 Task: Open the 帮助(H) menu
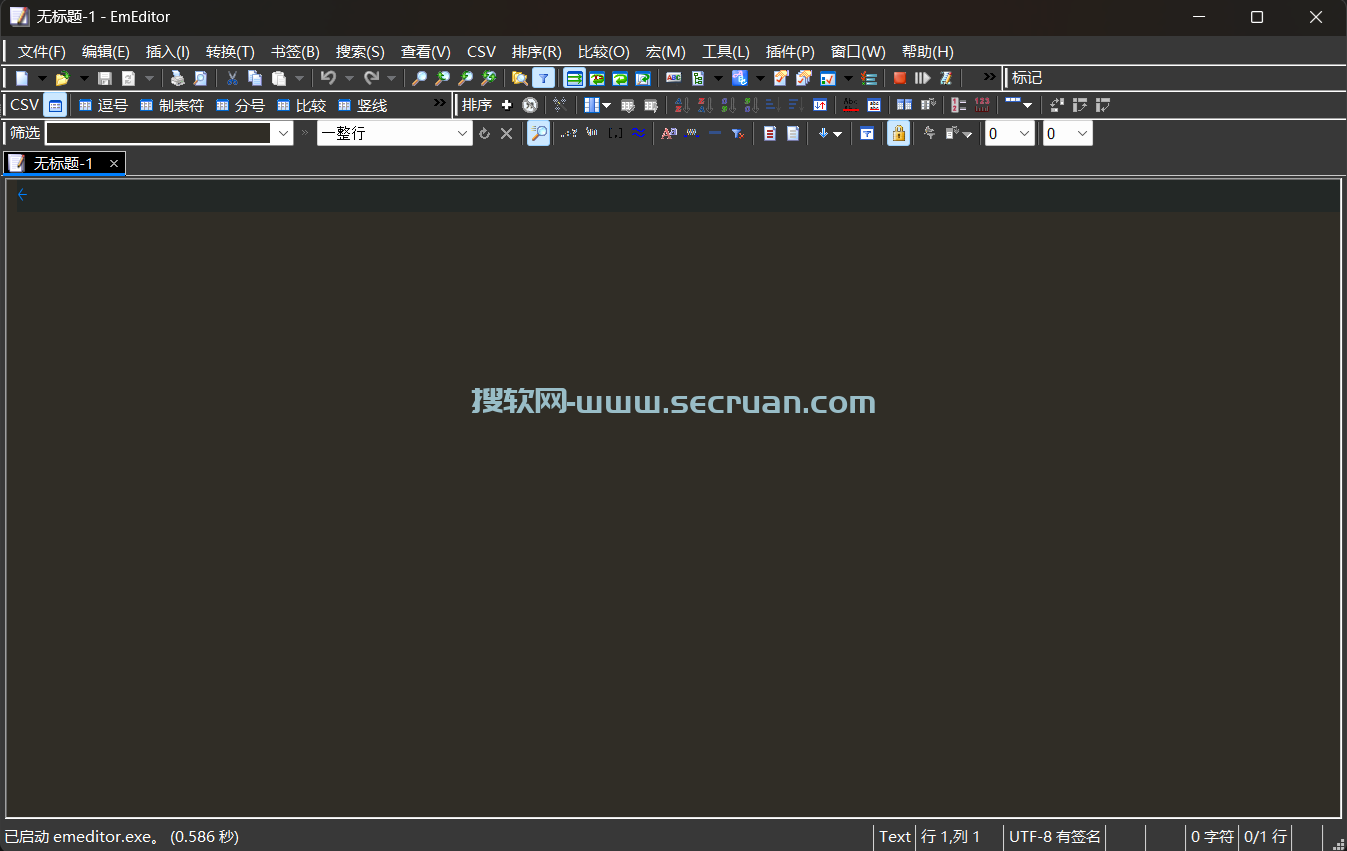tap(928, 52)
